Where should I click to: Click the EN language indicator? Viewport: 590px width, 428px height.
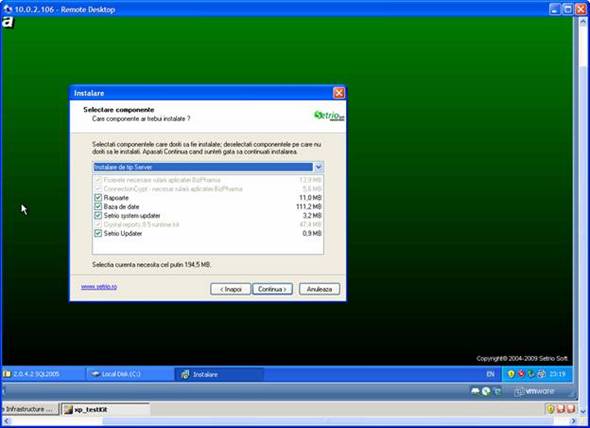point(490,374)
